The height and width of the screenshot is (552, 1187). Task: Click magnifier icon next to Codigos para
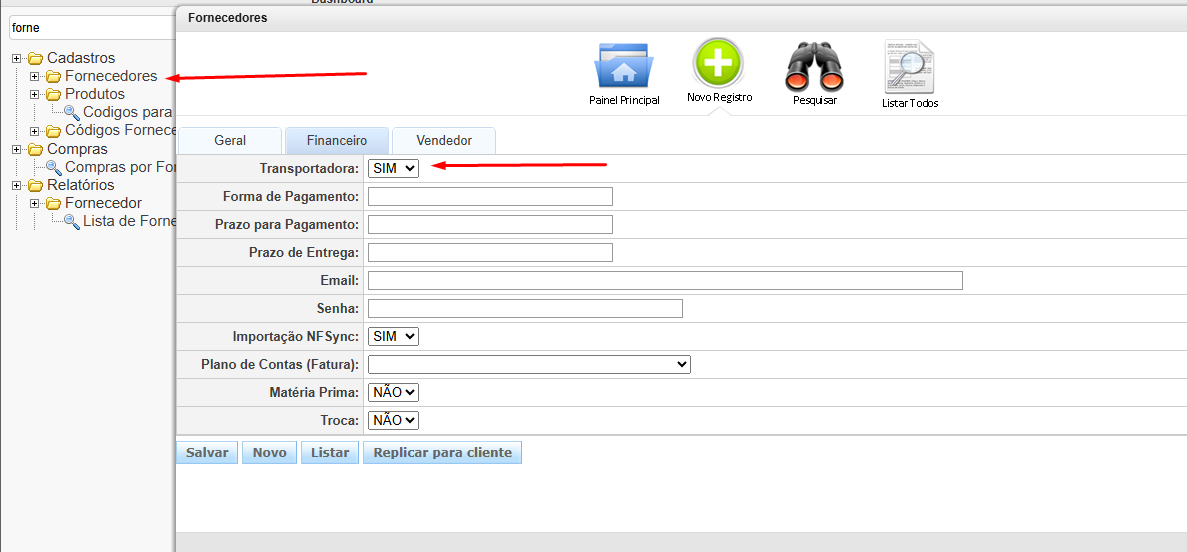point(72,113)
